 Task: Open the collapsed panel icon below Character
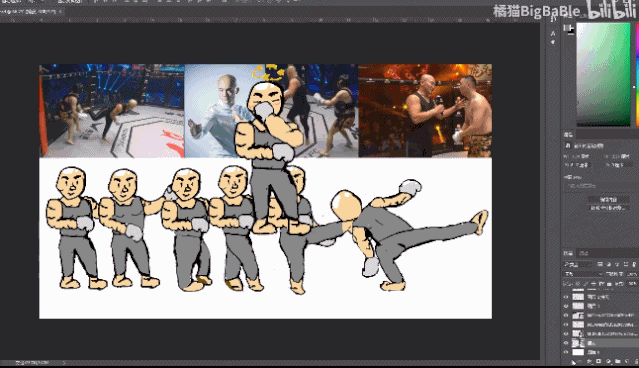coord(553,42)
